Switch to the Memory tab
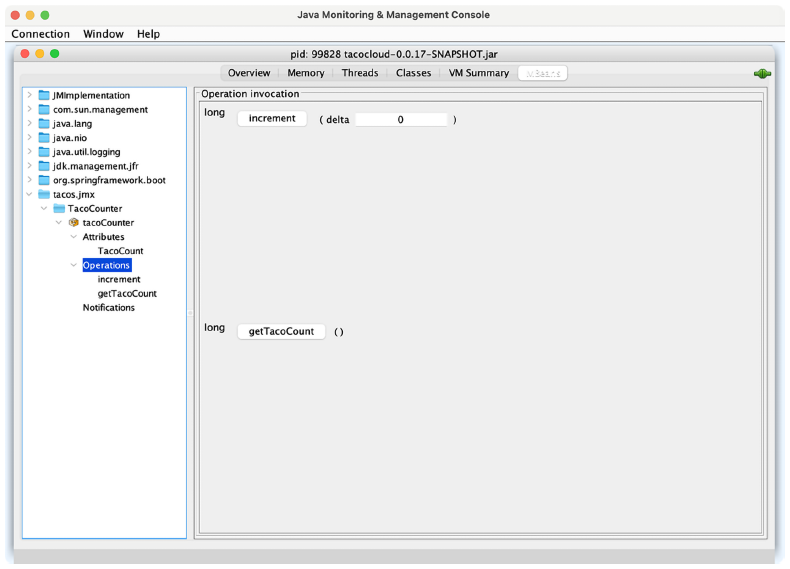The image size is (790, 569). click(x=305, y=73)
